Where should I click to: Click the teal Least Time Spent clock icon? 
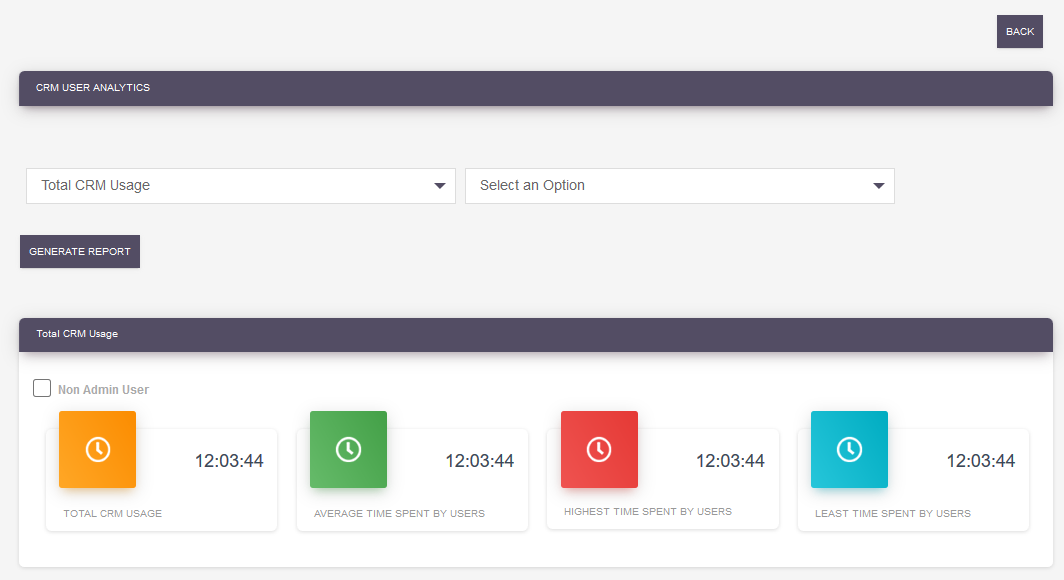coord(850,449)
